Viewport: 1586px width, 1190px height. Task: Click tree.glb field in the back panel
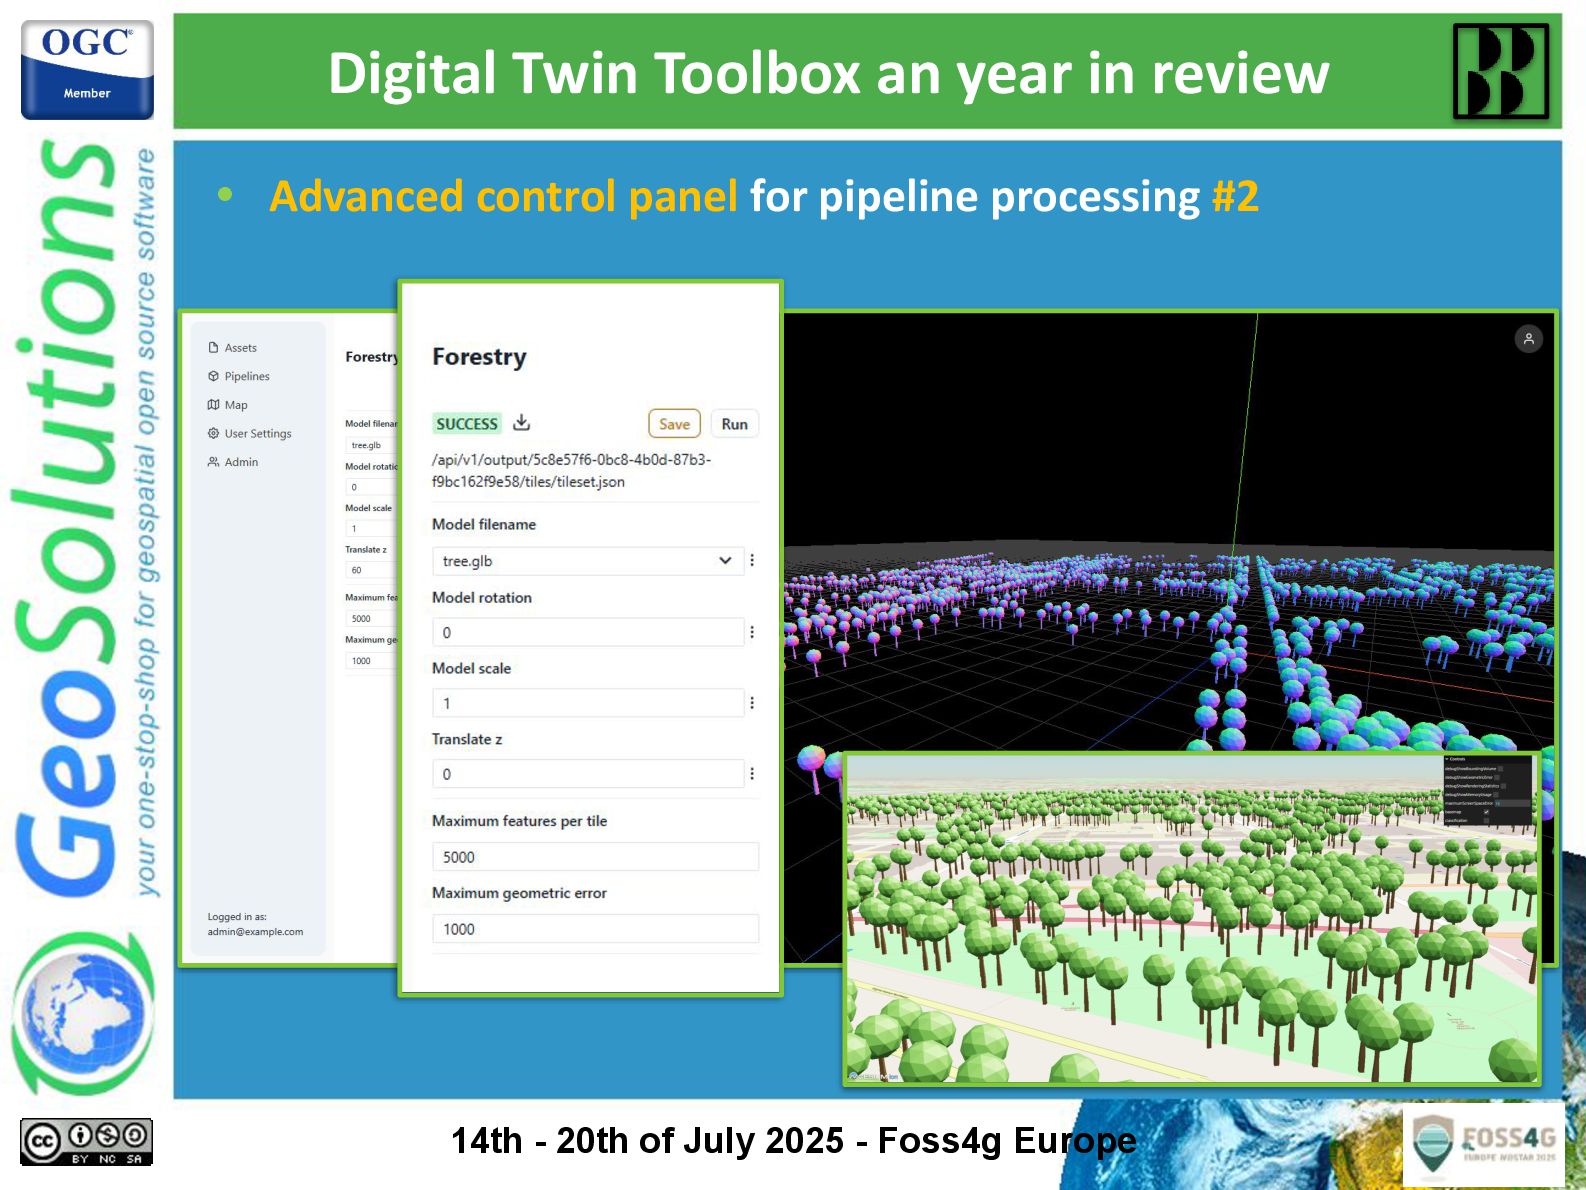(371, 445)
